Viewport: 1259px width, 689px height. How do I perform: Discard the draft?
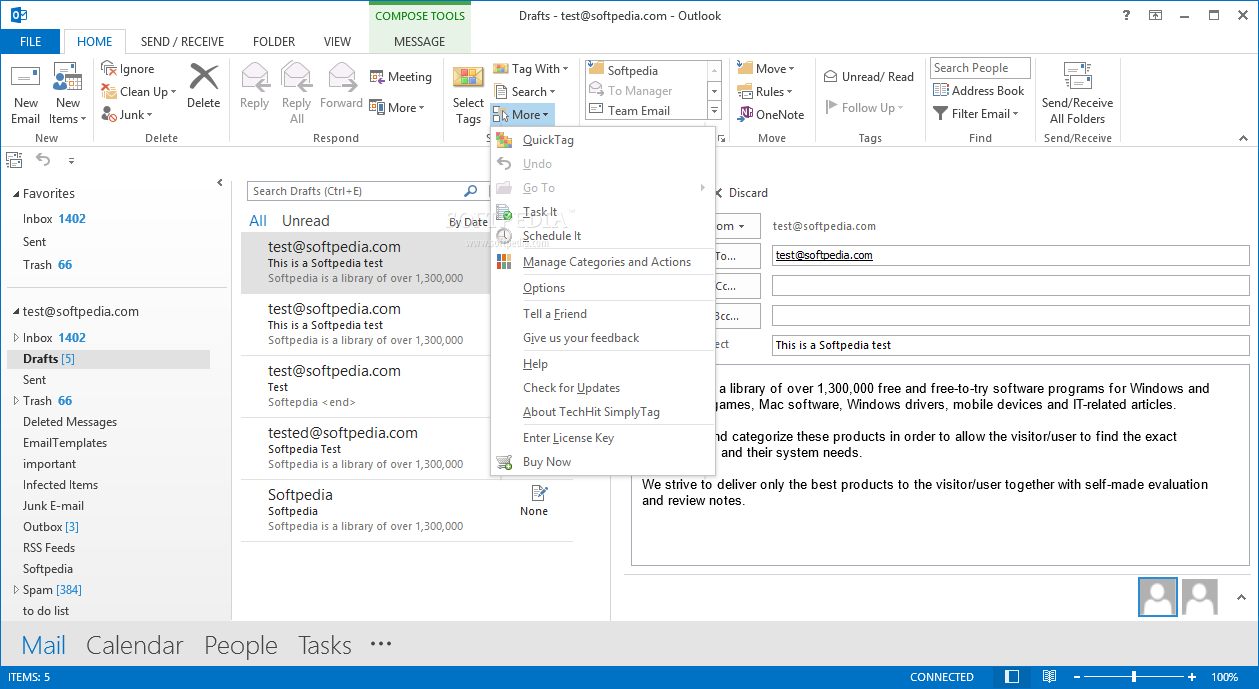tap(741, 193)
